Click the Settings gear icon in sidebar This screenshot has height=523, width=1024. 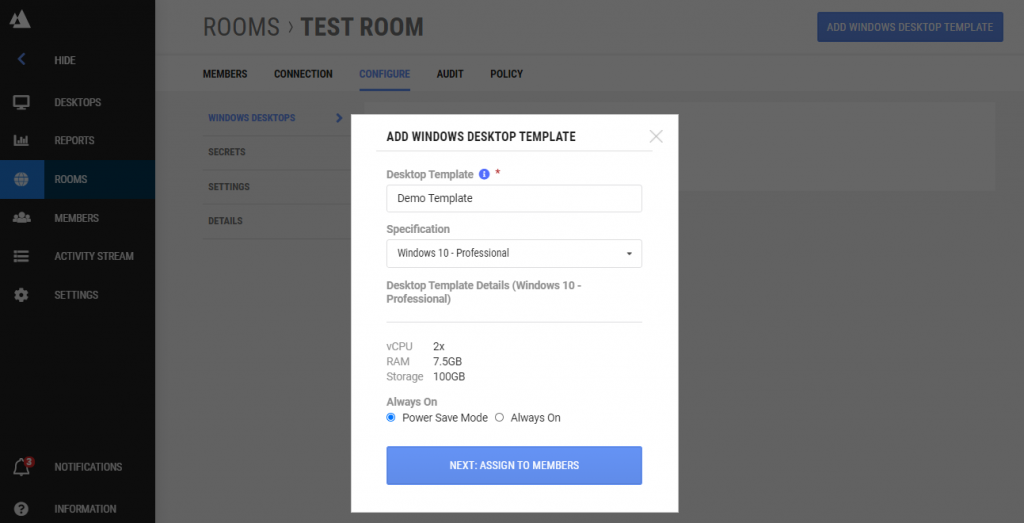click(x=21, y=295)
